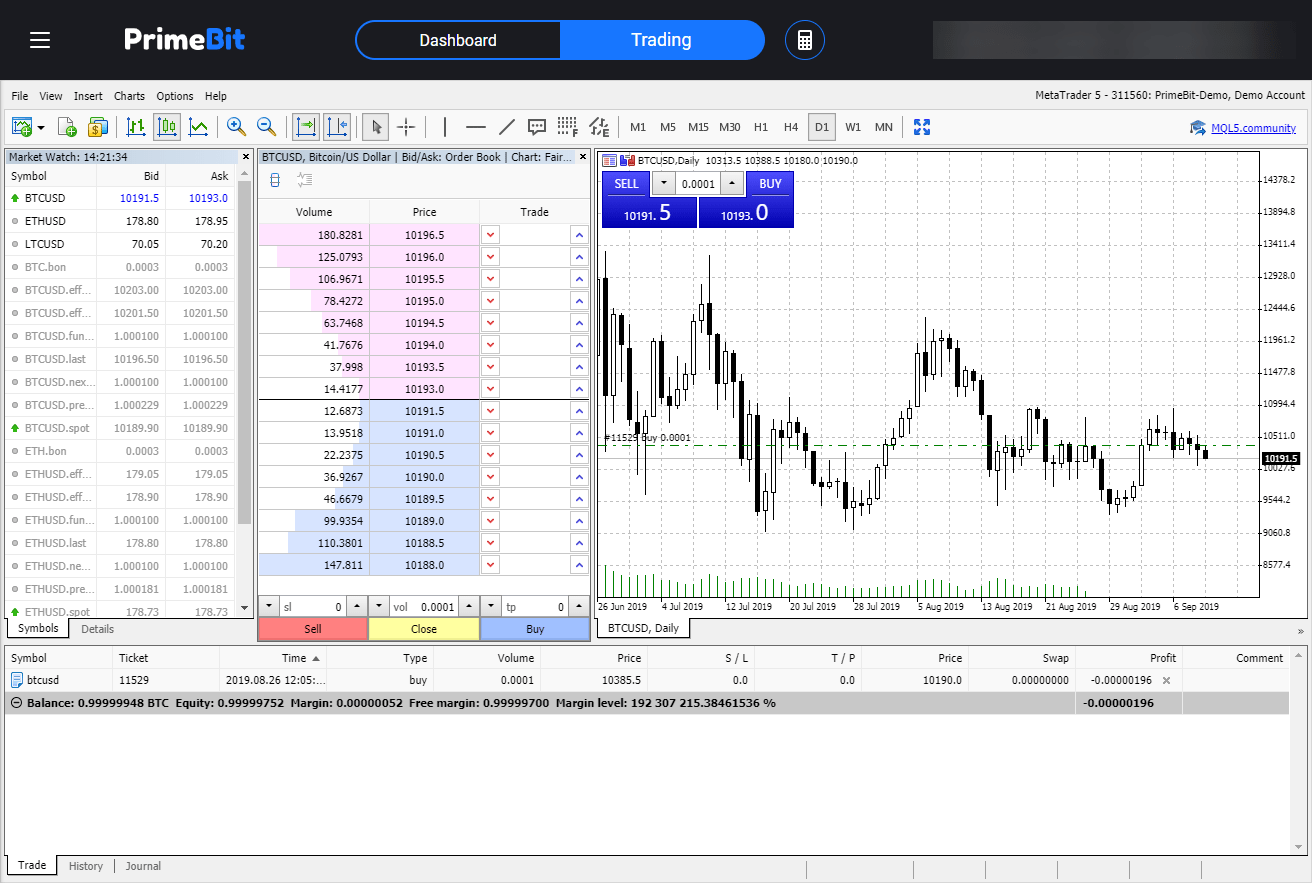Decrease the sl value in order book
1312x883 pixels.
click(268, 606)
